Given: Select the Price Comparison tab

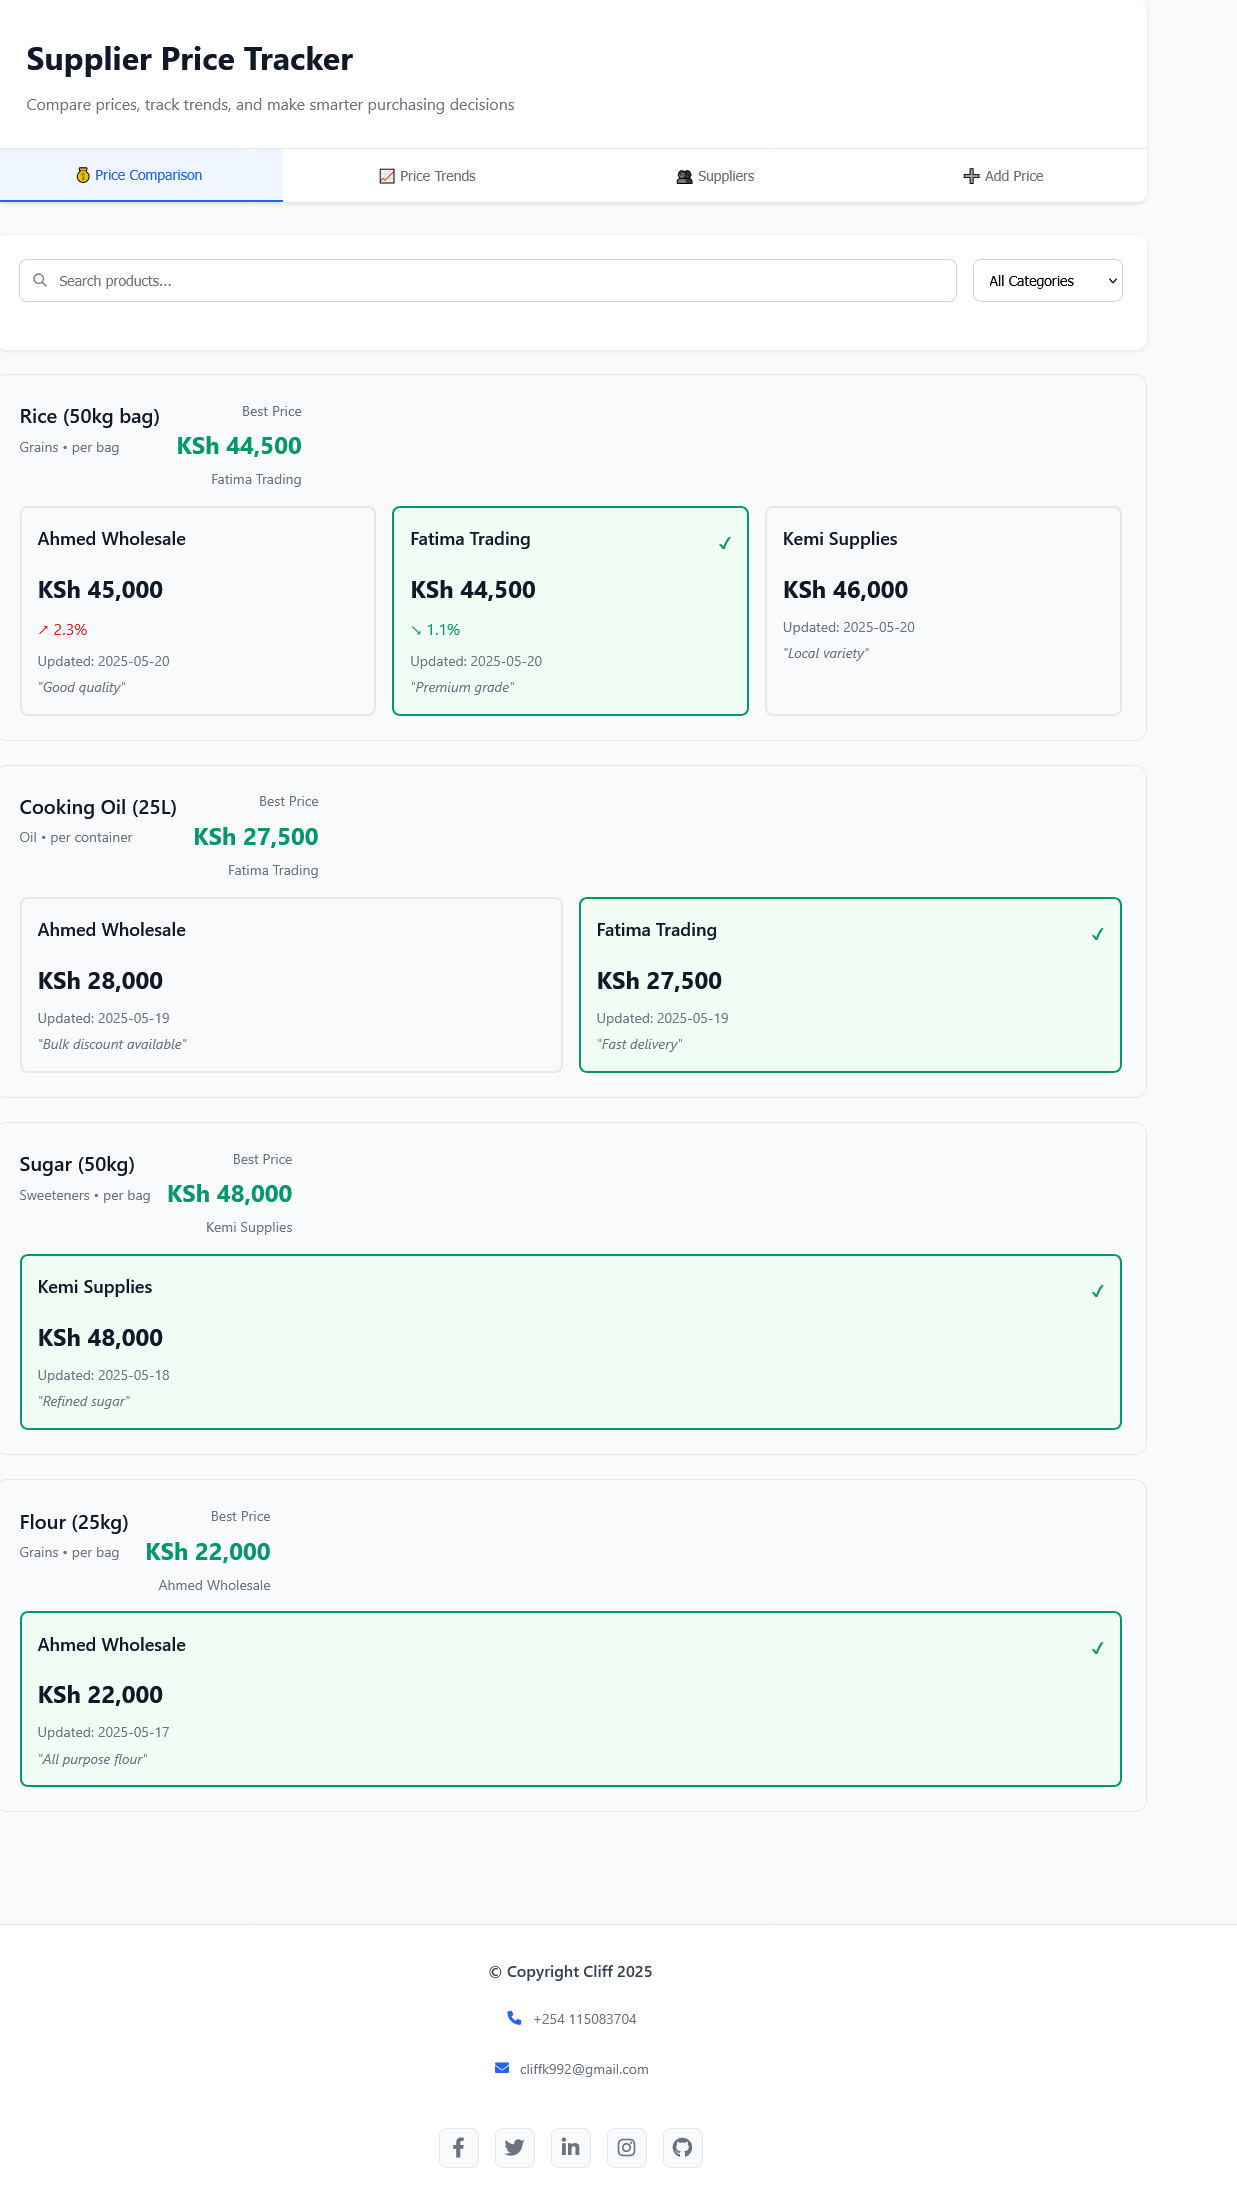Looking at the screenshot, I should (140, 175).
